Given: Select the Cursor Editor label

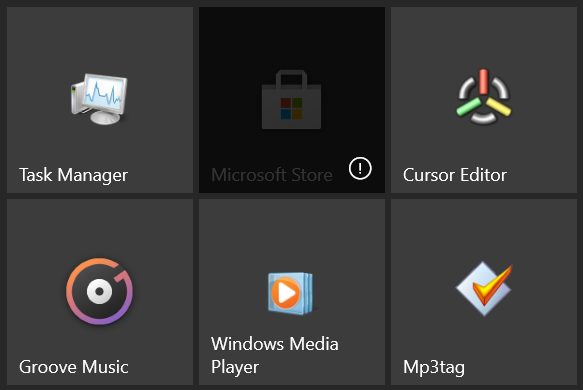Looking at the screenshot, I should point(455,175).
